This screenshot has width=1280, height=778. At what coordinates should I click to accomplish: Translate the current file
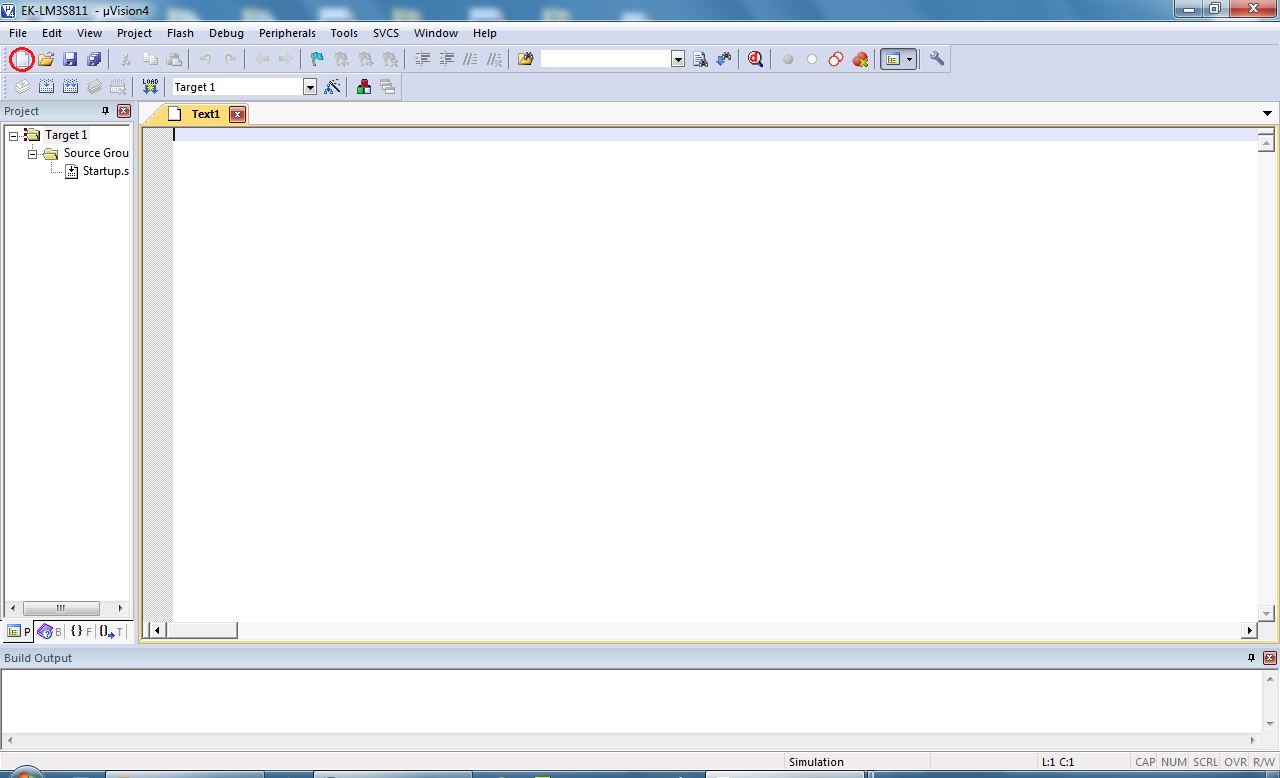(22, 87)
